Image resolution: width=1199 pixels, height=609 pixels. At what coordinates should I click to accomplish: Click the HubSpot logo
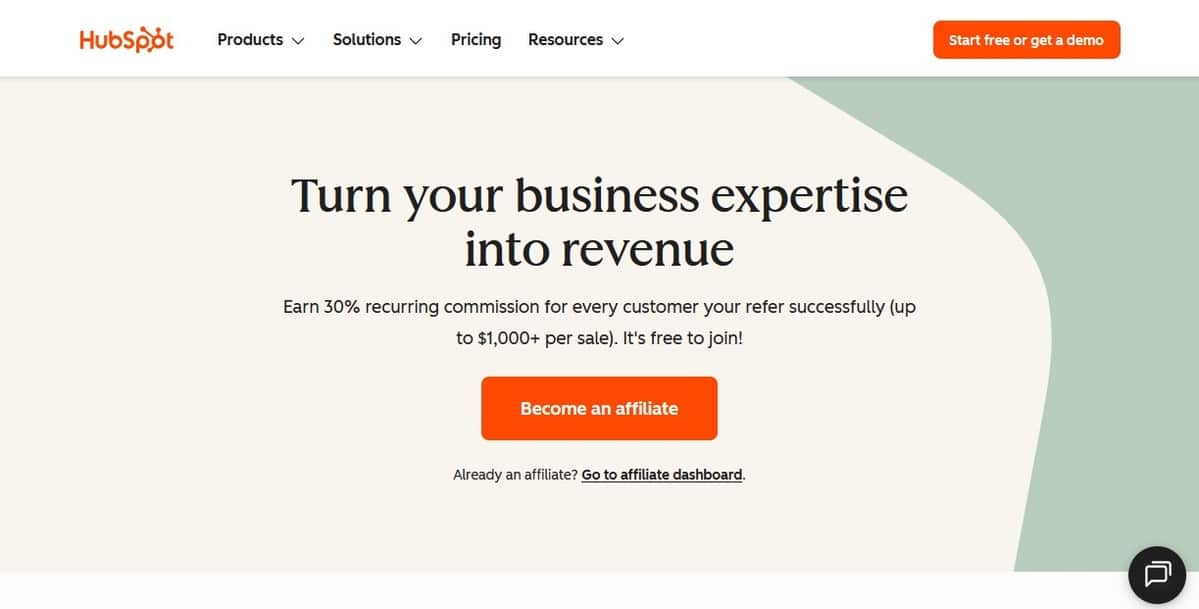126,40
